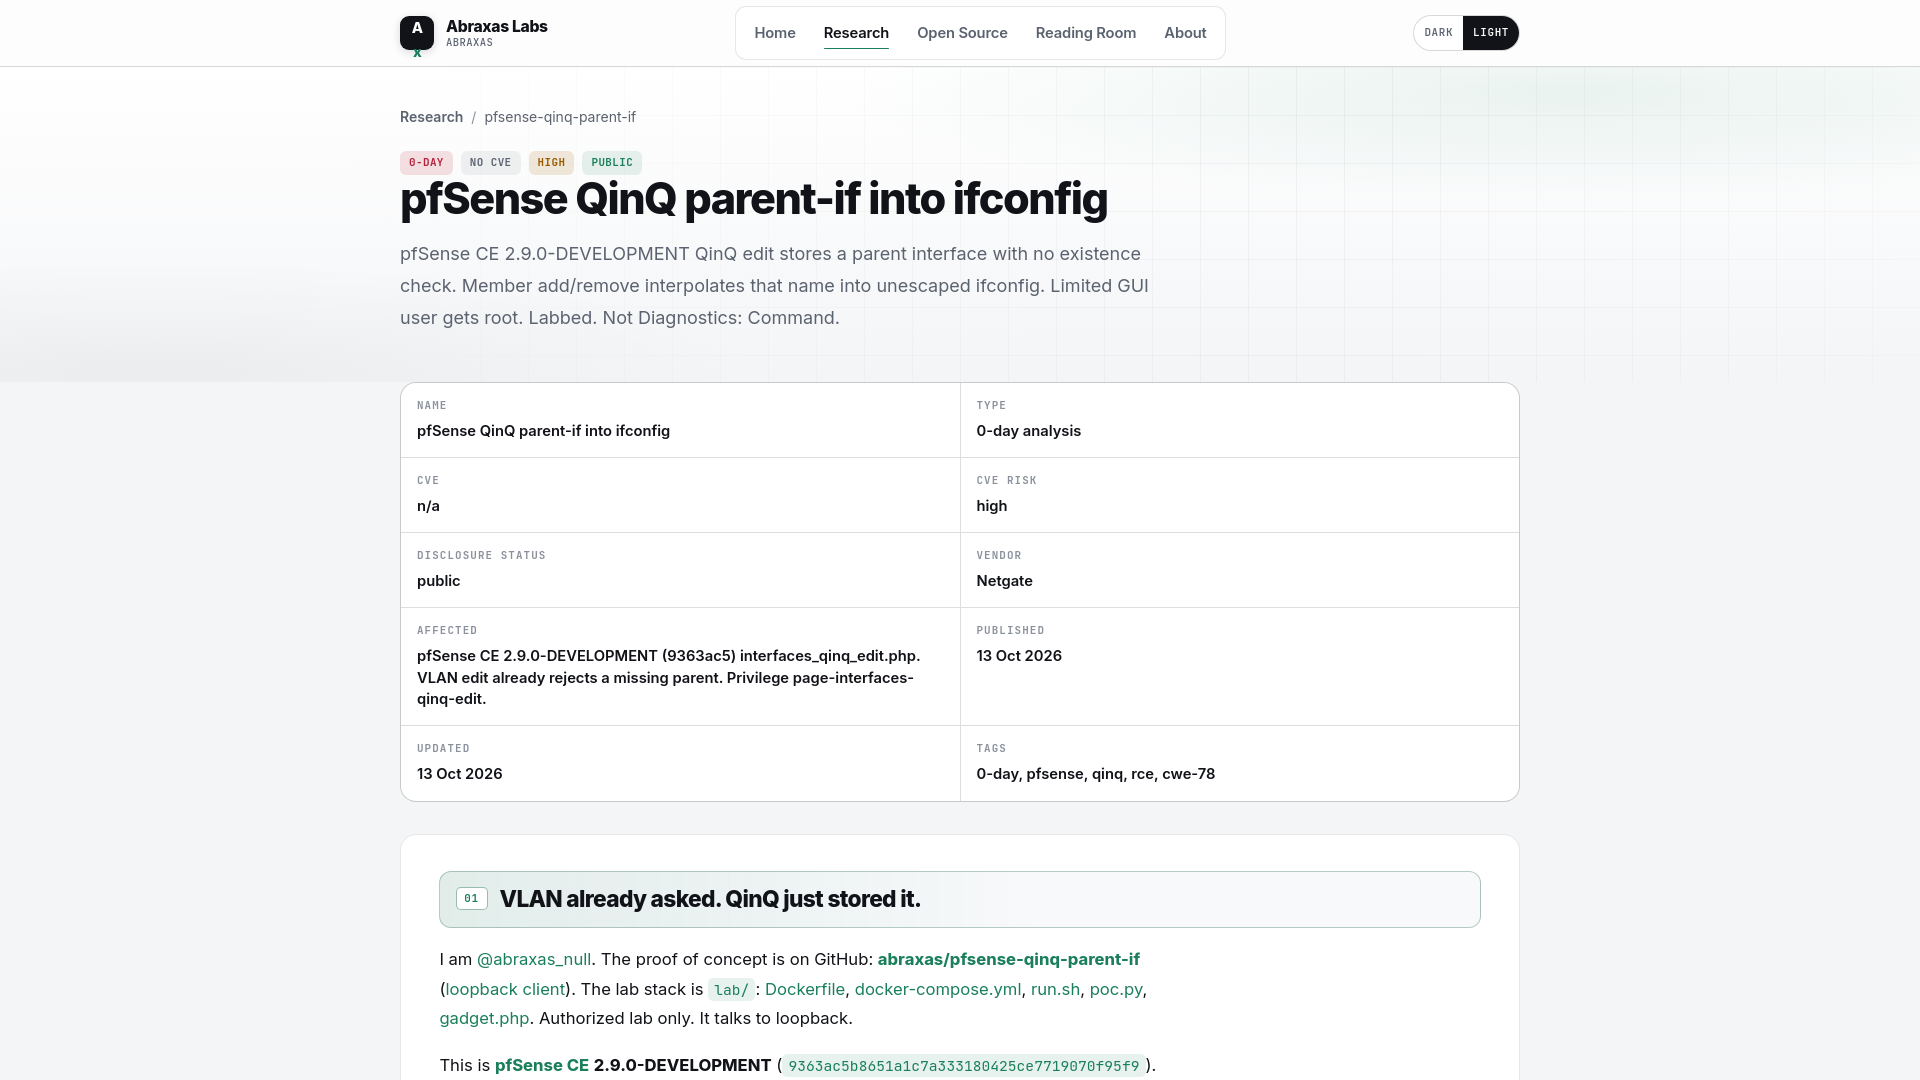Click the 0-DAY badge
This screenshot has height=1080, width=1920.
426,163
